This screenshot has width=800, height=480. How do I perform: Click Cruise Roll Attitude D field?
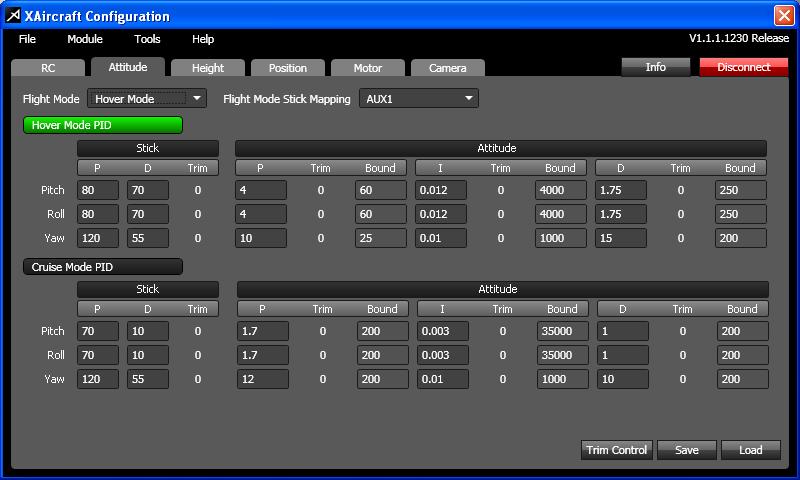click(x=622, y=355)
